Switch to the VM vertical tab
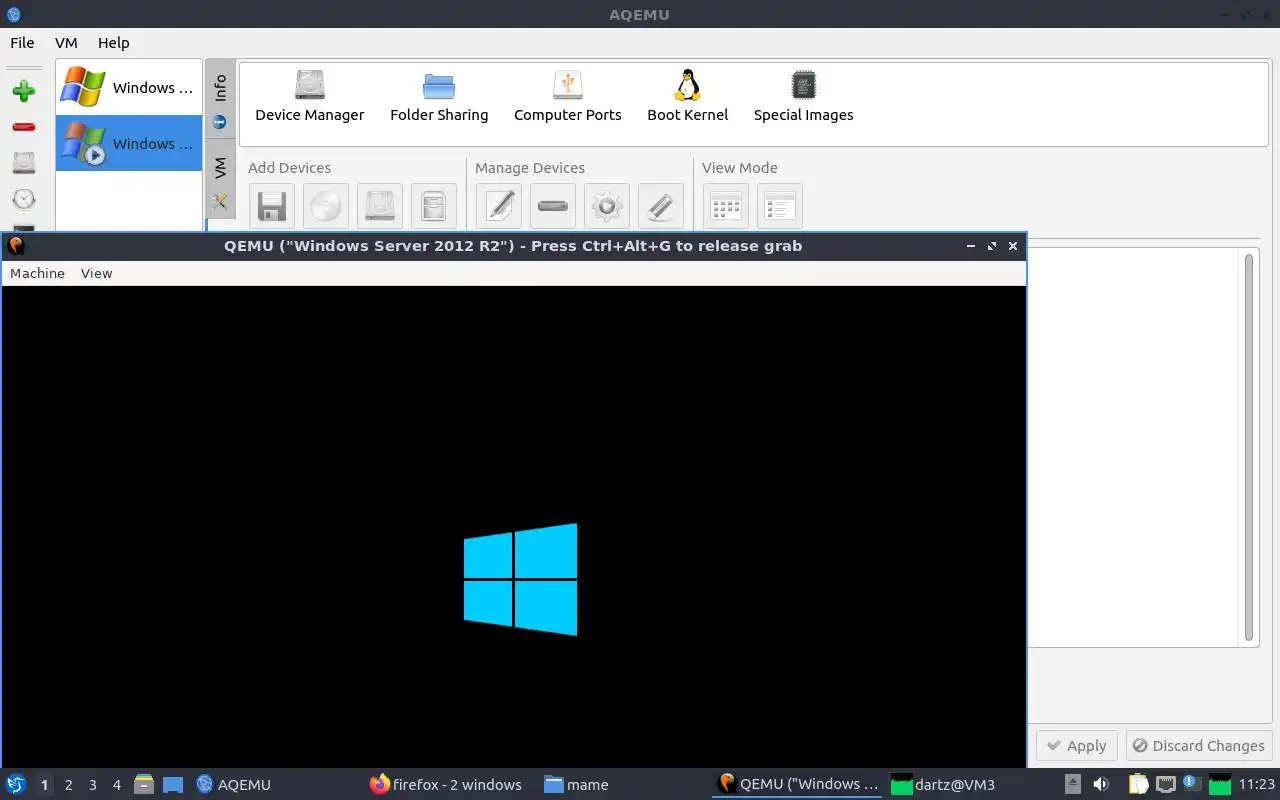 (x=220, y=181)
